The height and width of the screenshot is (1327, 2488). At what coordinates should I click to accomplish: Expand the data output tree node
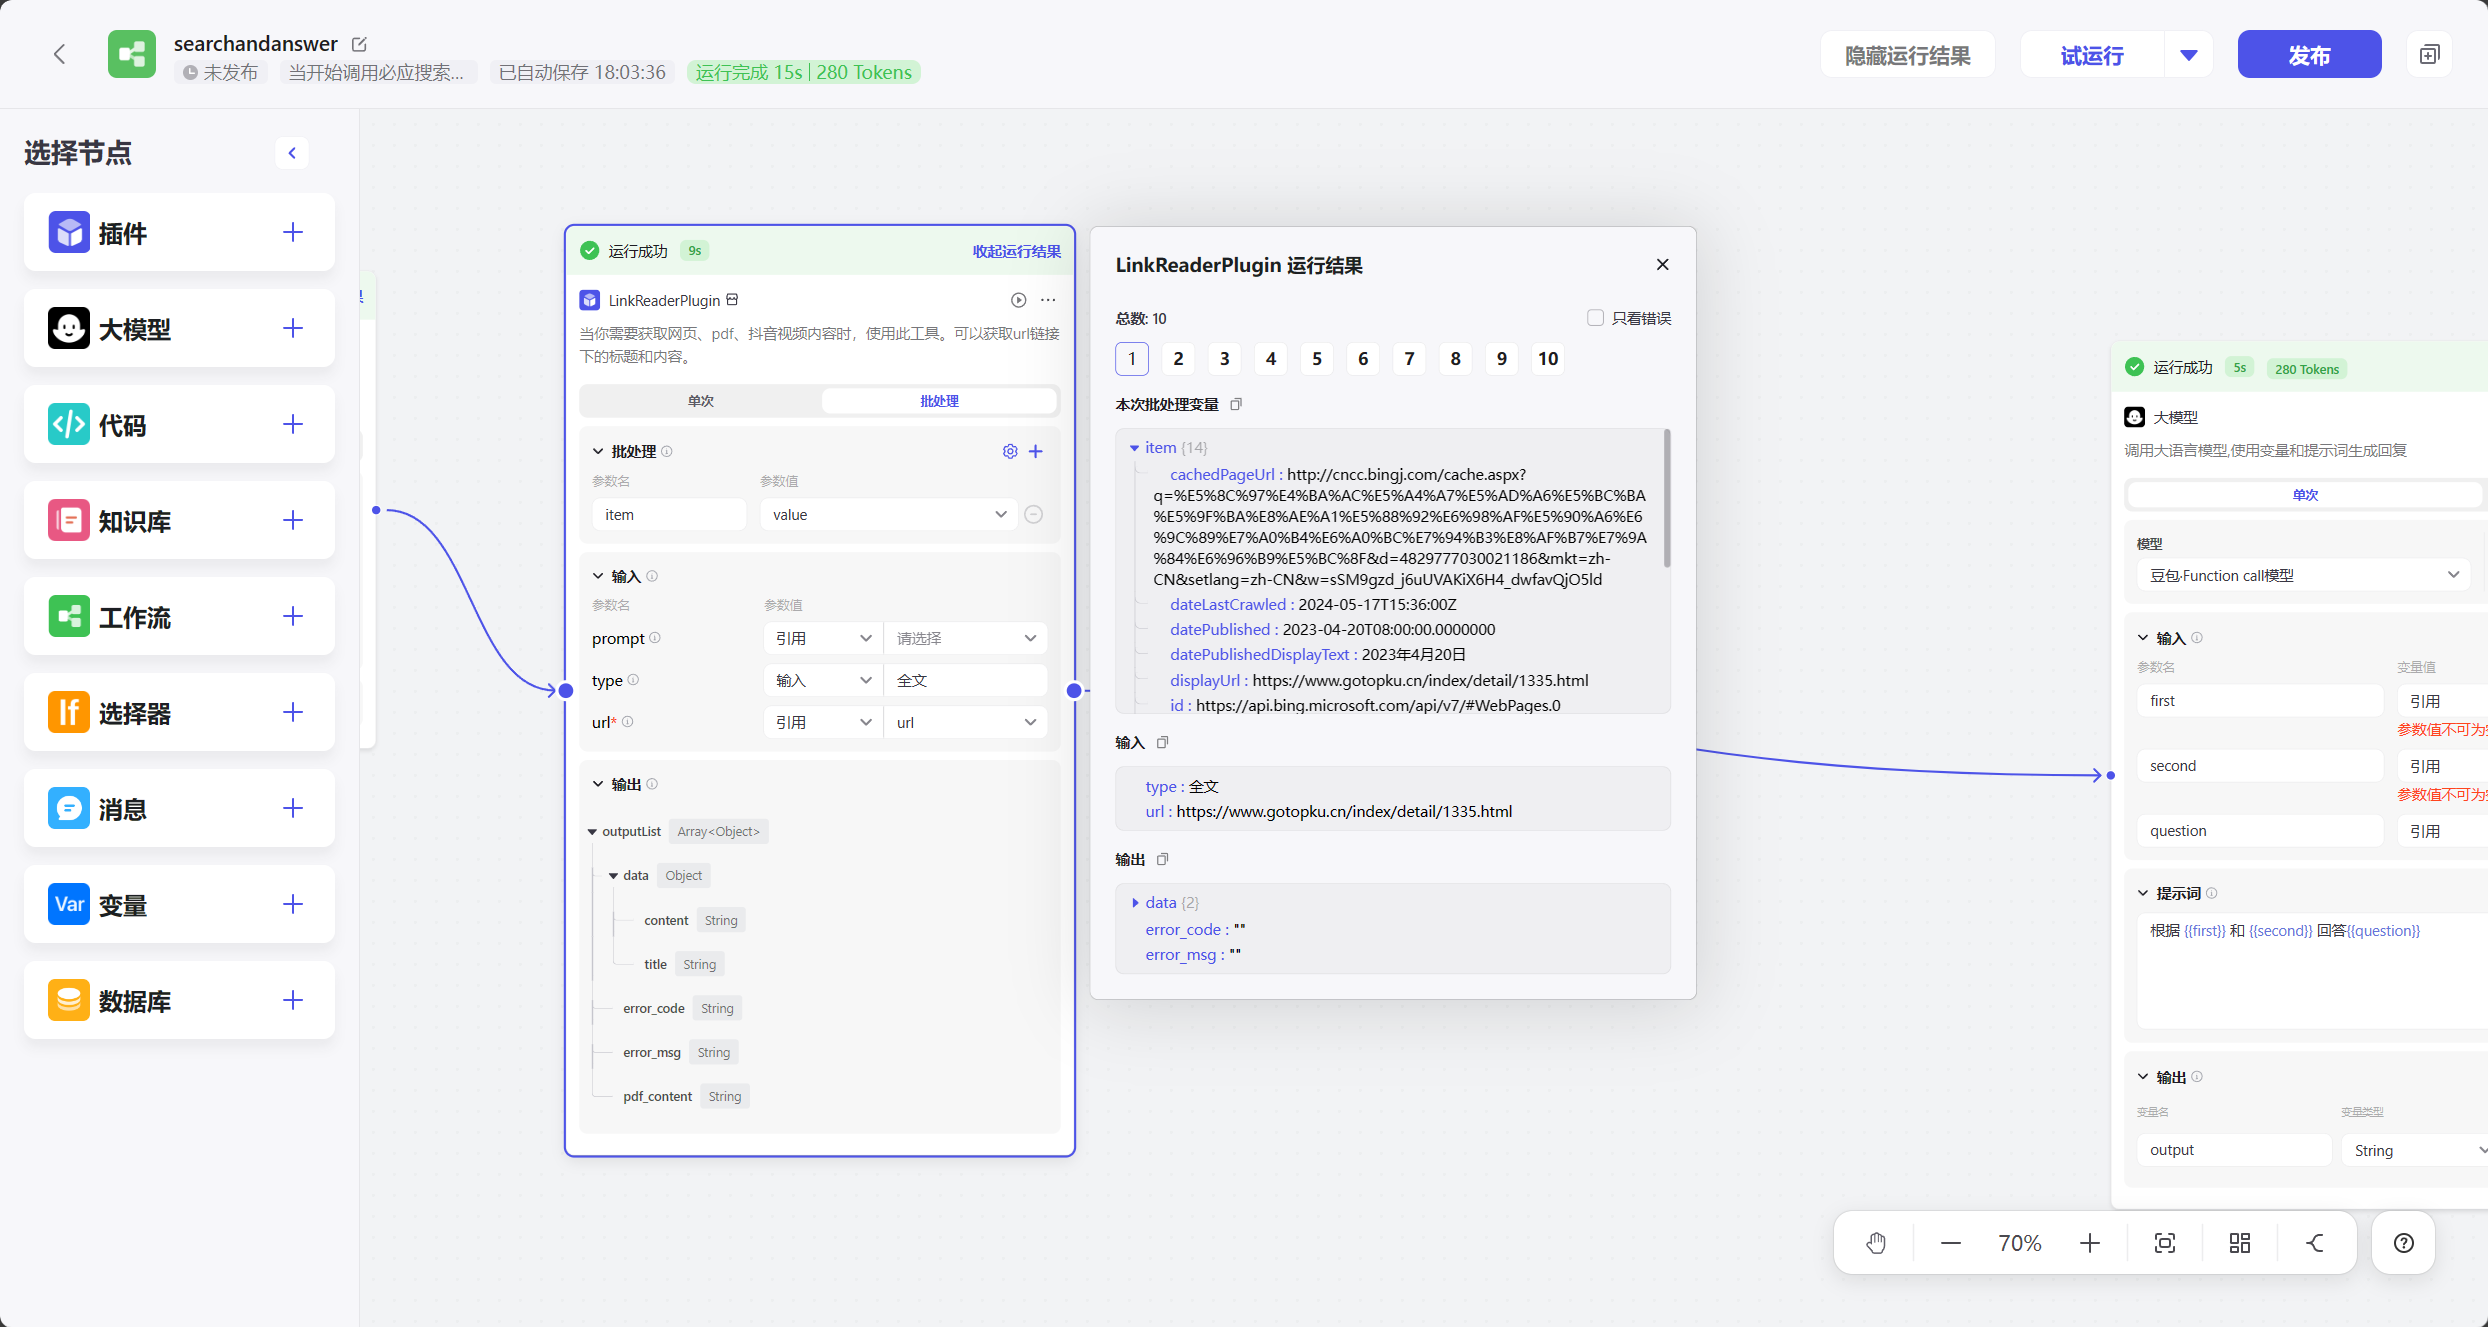tap(1135, 903)
